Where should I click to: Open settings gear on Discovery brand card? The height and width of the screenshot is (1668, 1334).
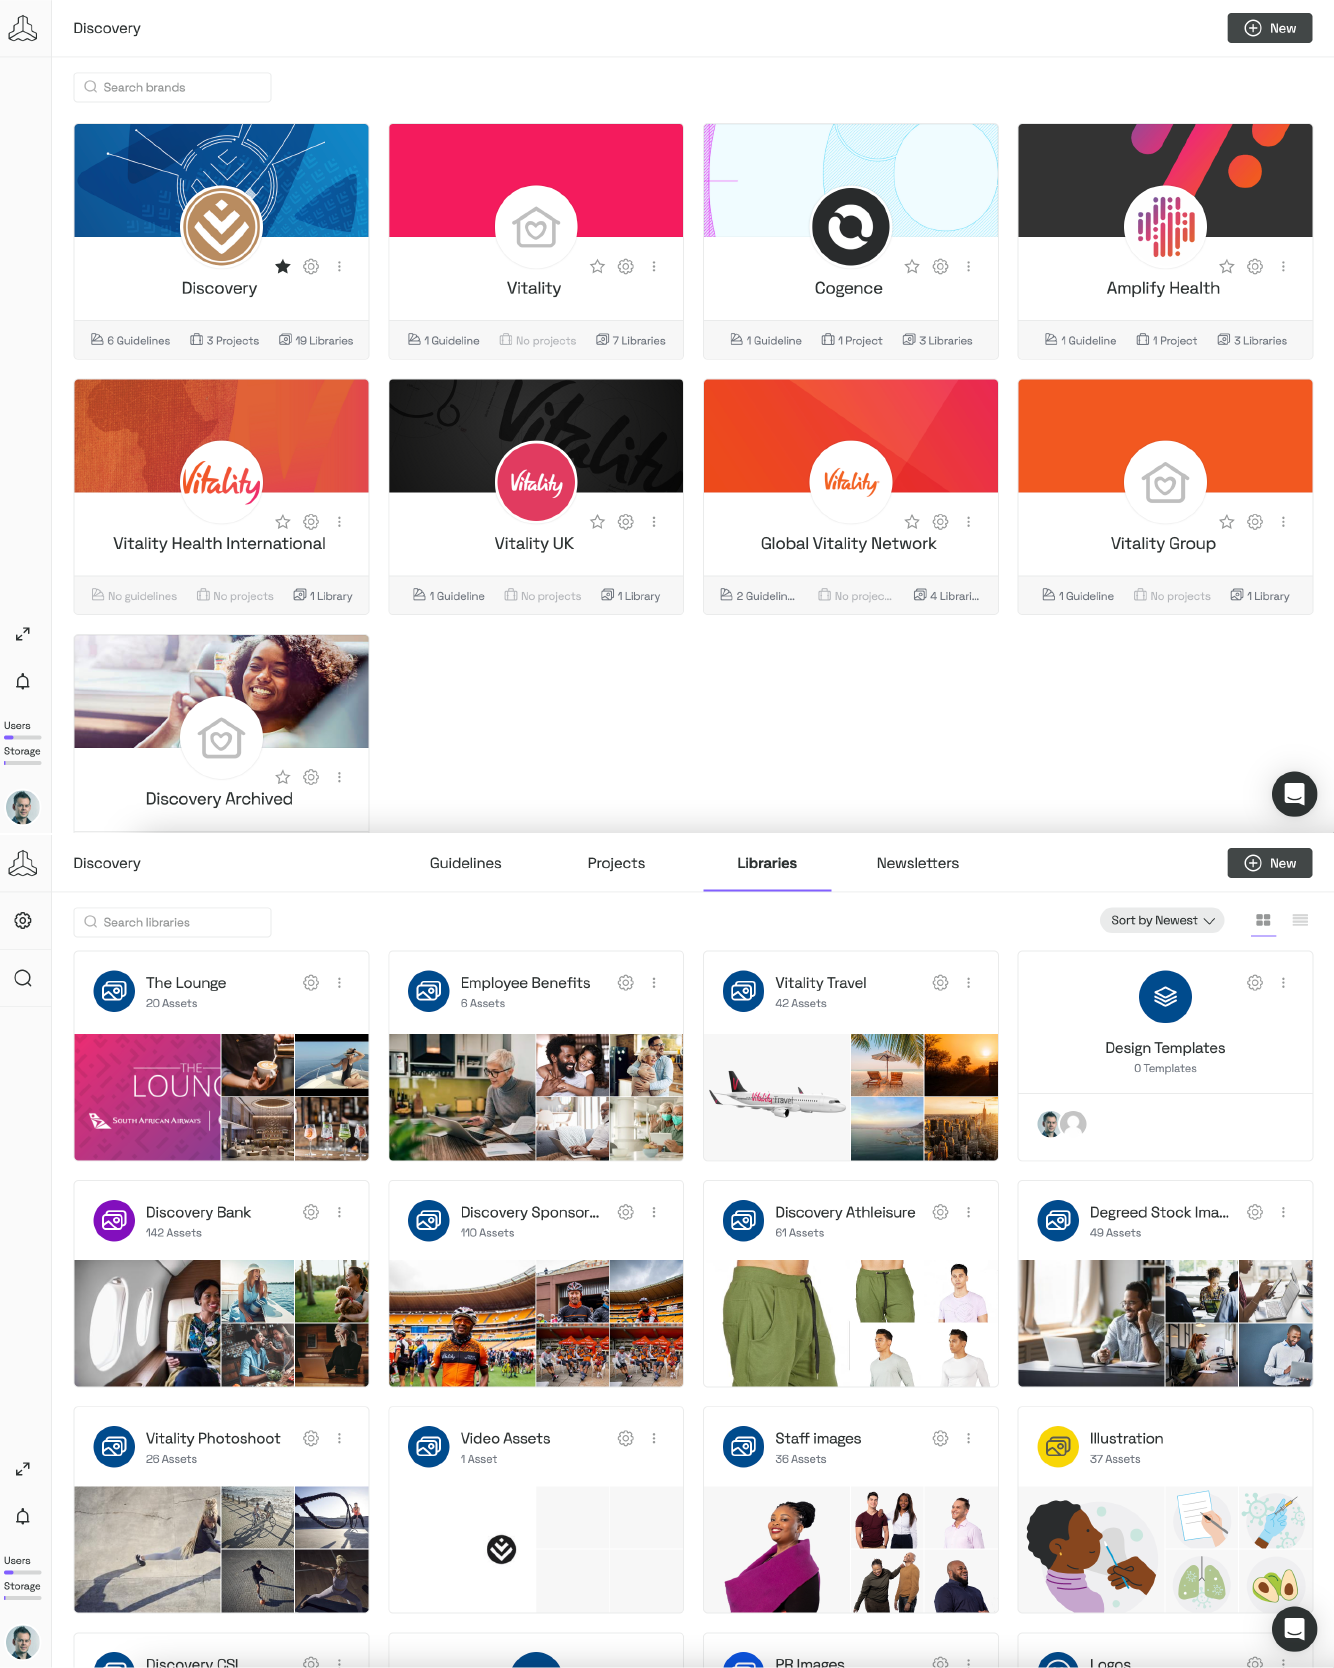[311, 267]
